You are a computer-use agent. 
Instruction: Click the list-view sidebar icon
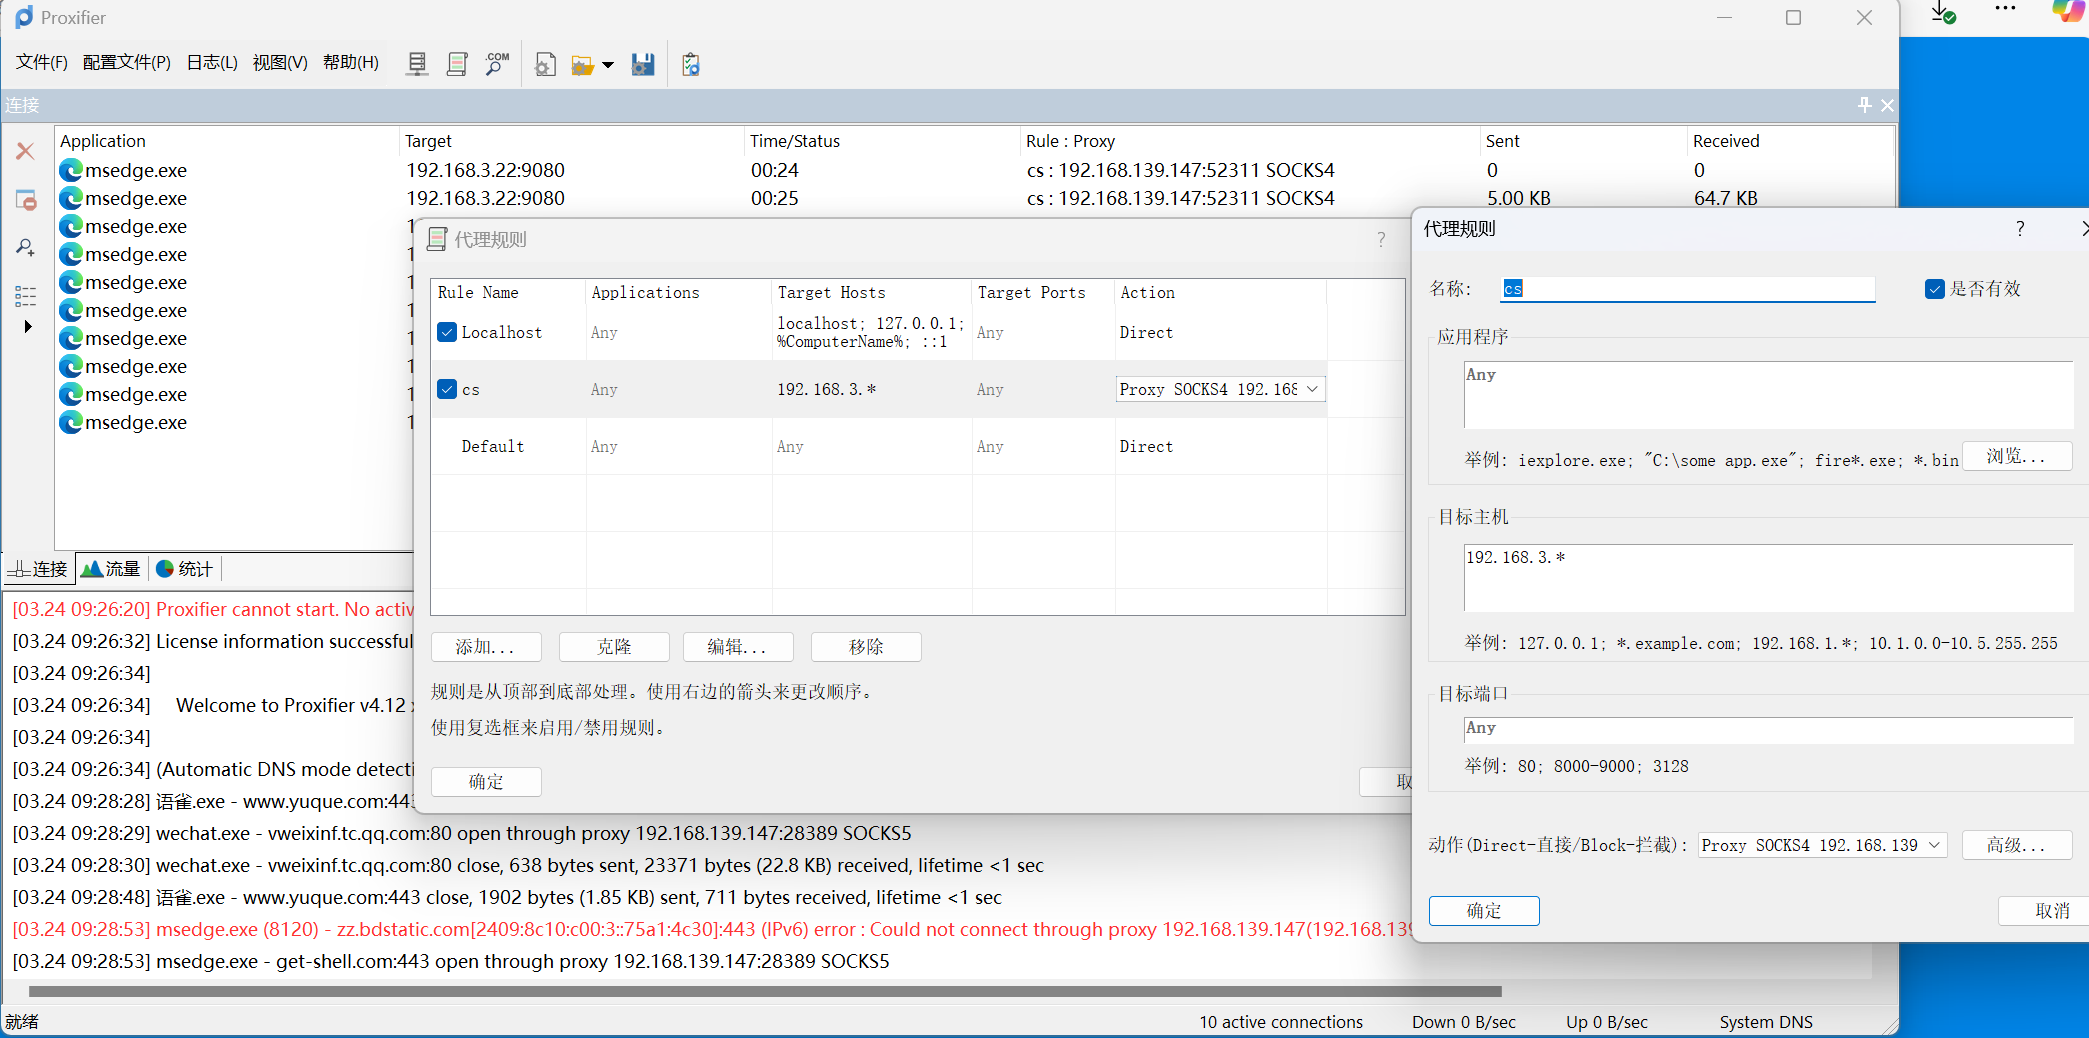tap(25, 295)
